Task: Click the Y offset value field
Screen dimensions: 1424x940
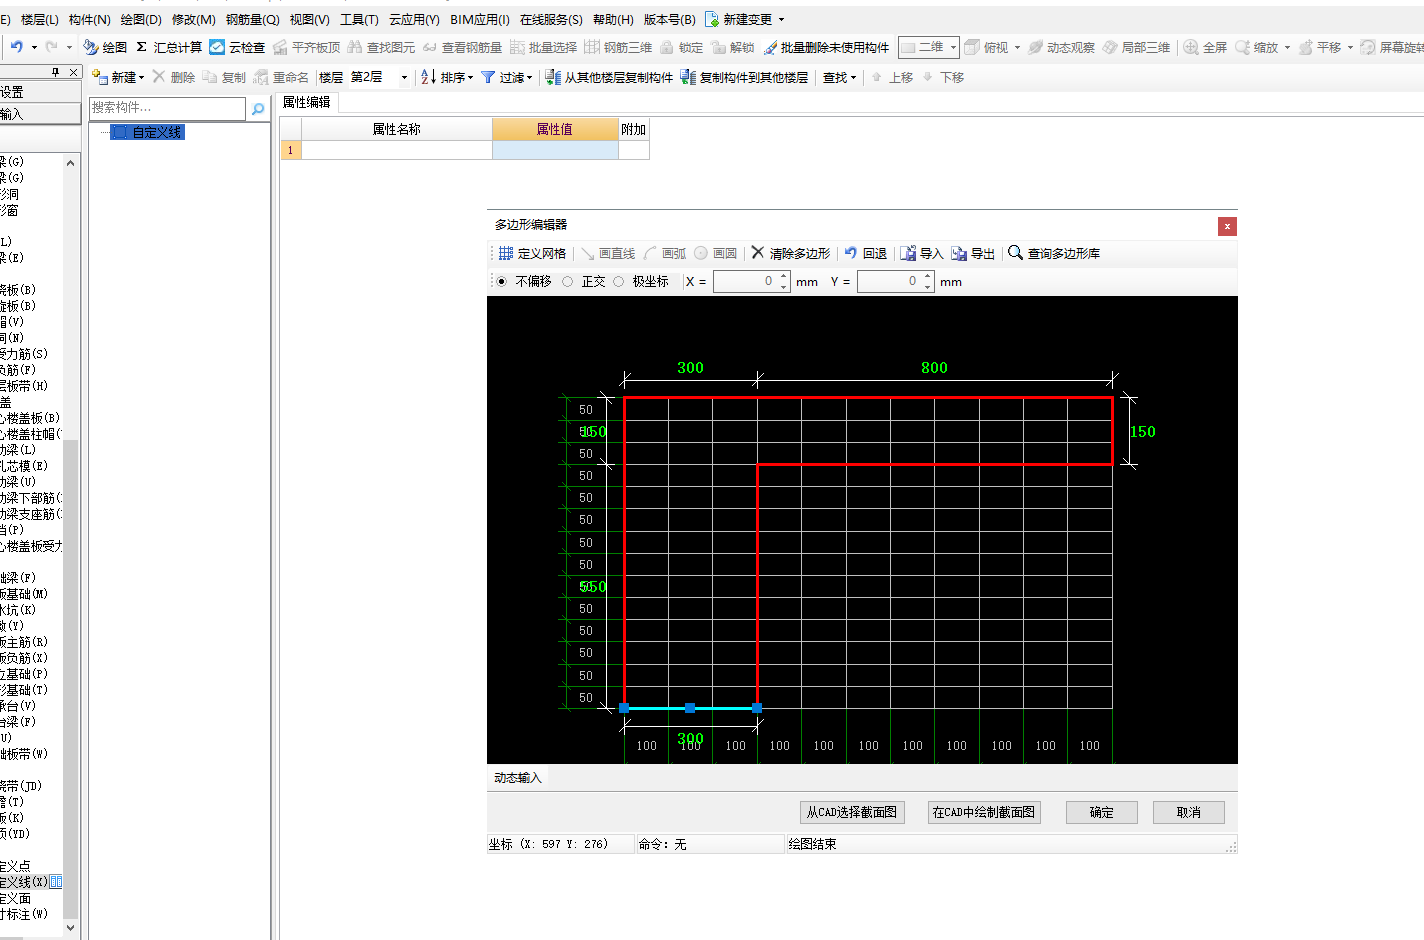Action: pyautogui.click(x=889, y=282)
